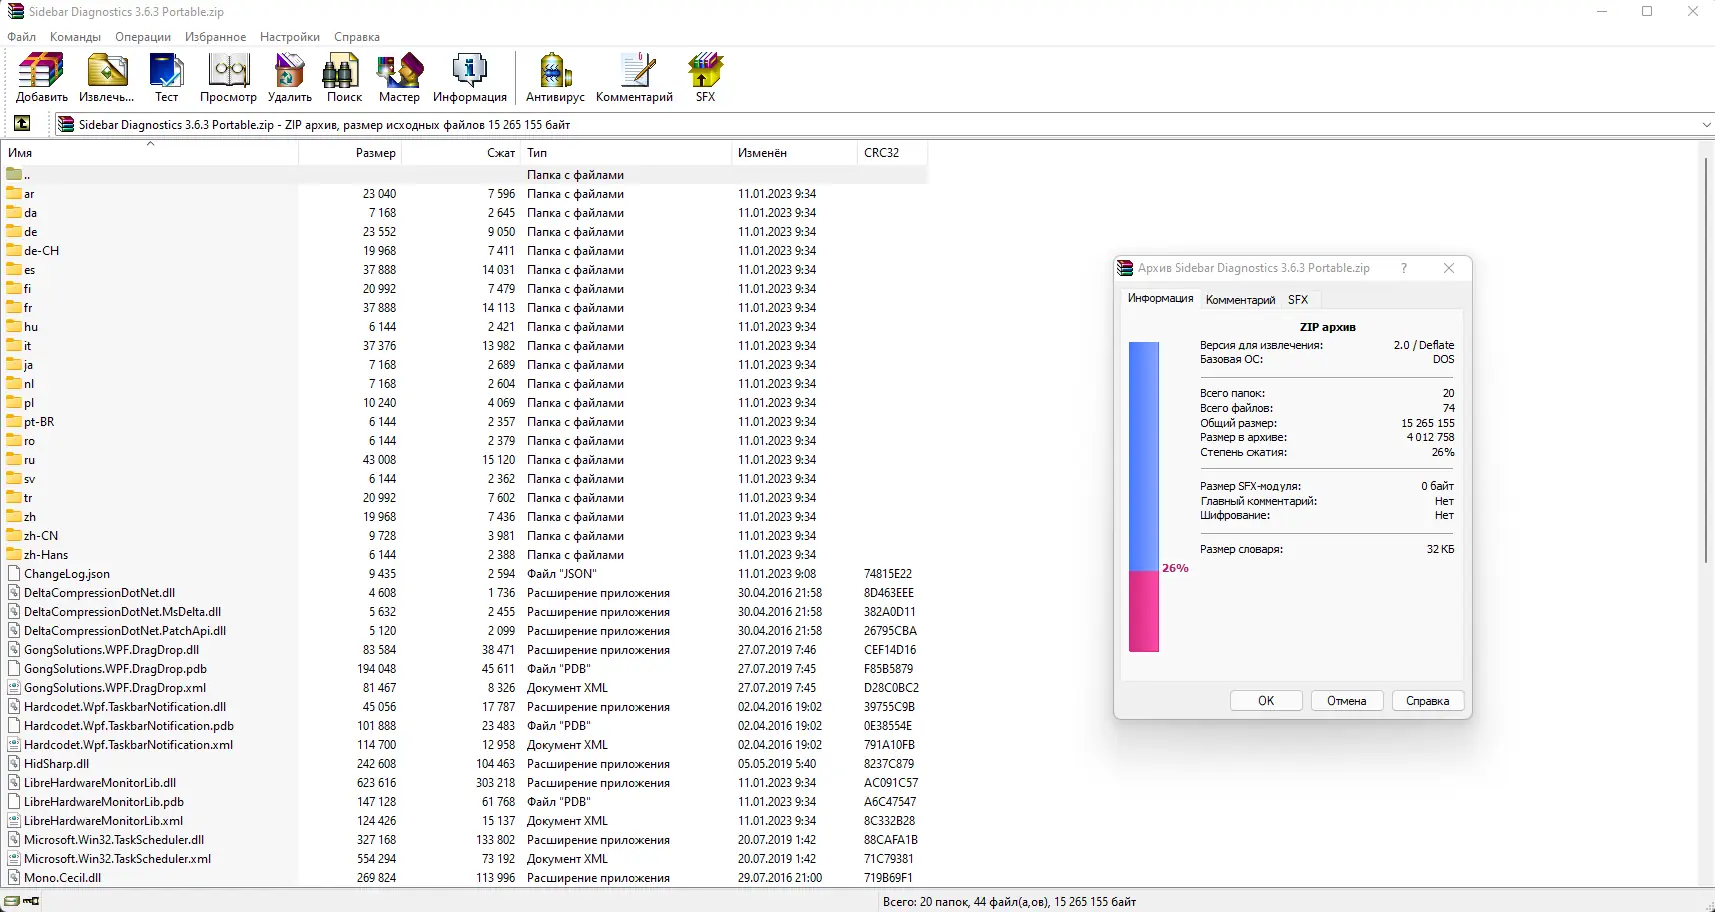
Task: Click the Справка button in dialog
Action: click(x=1427, y=701)
